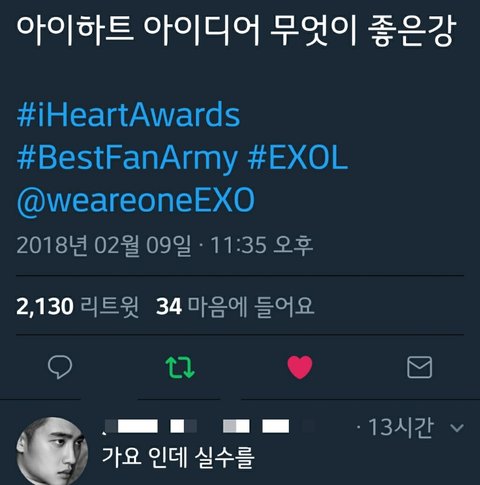Unlike the tweet via red heart

[300, 367]
